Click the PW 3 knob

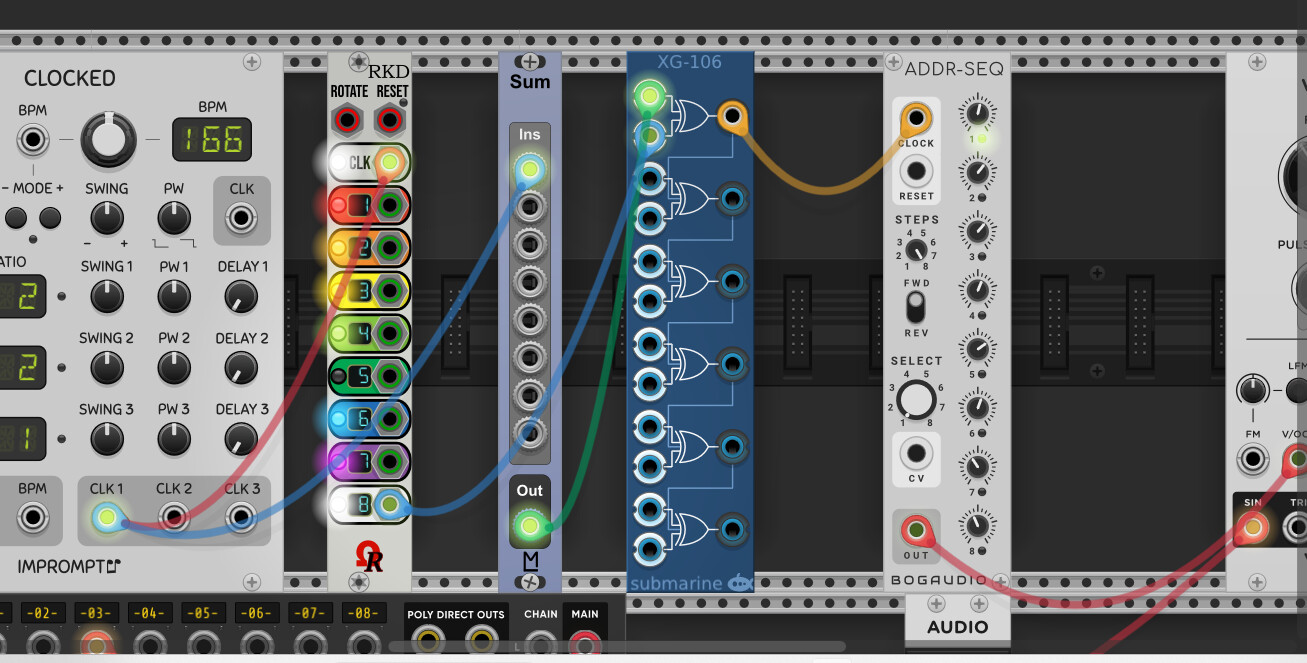(x=174, y=439)
